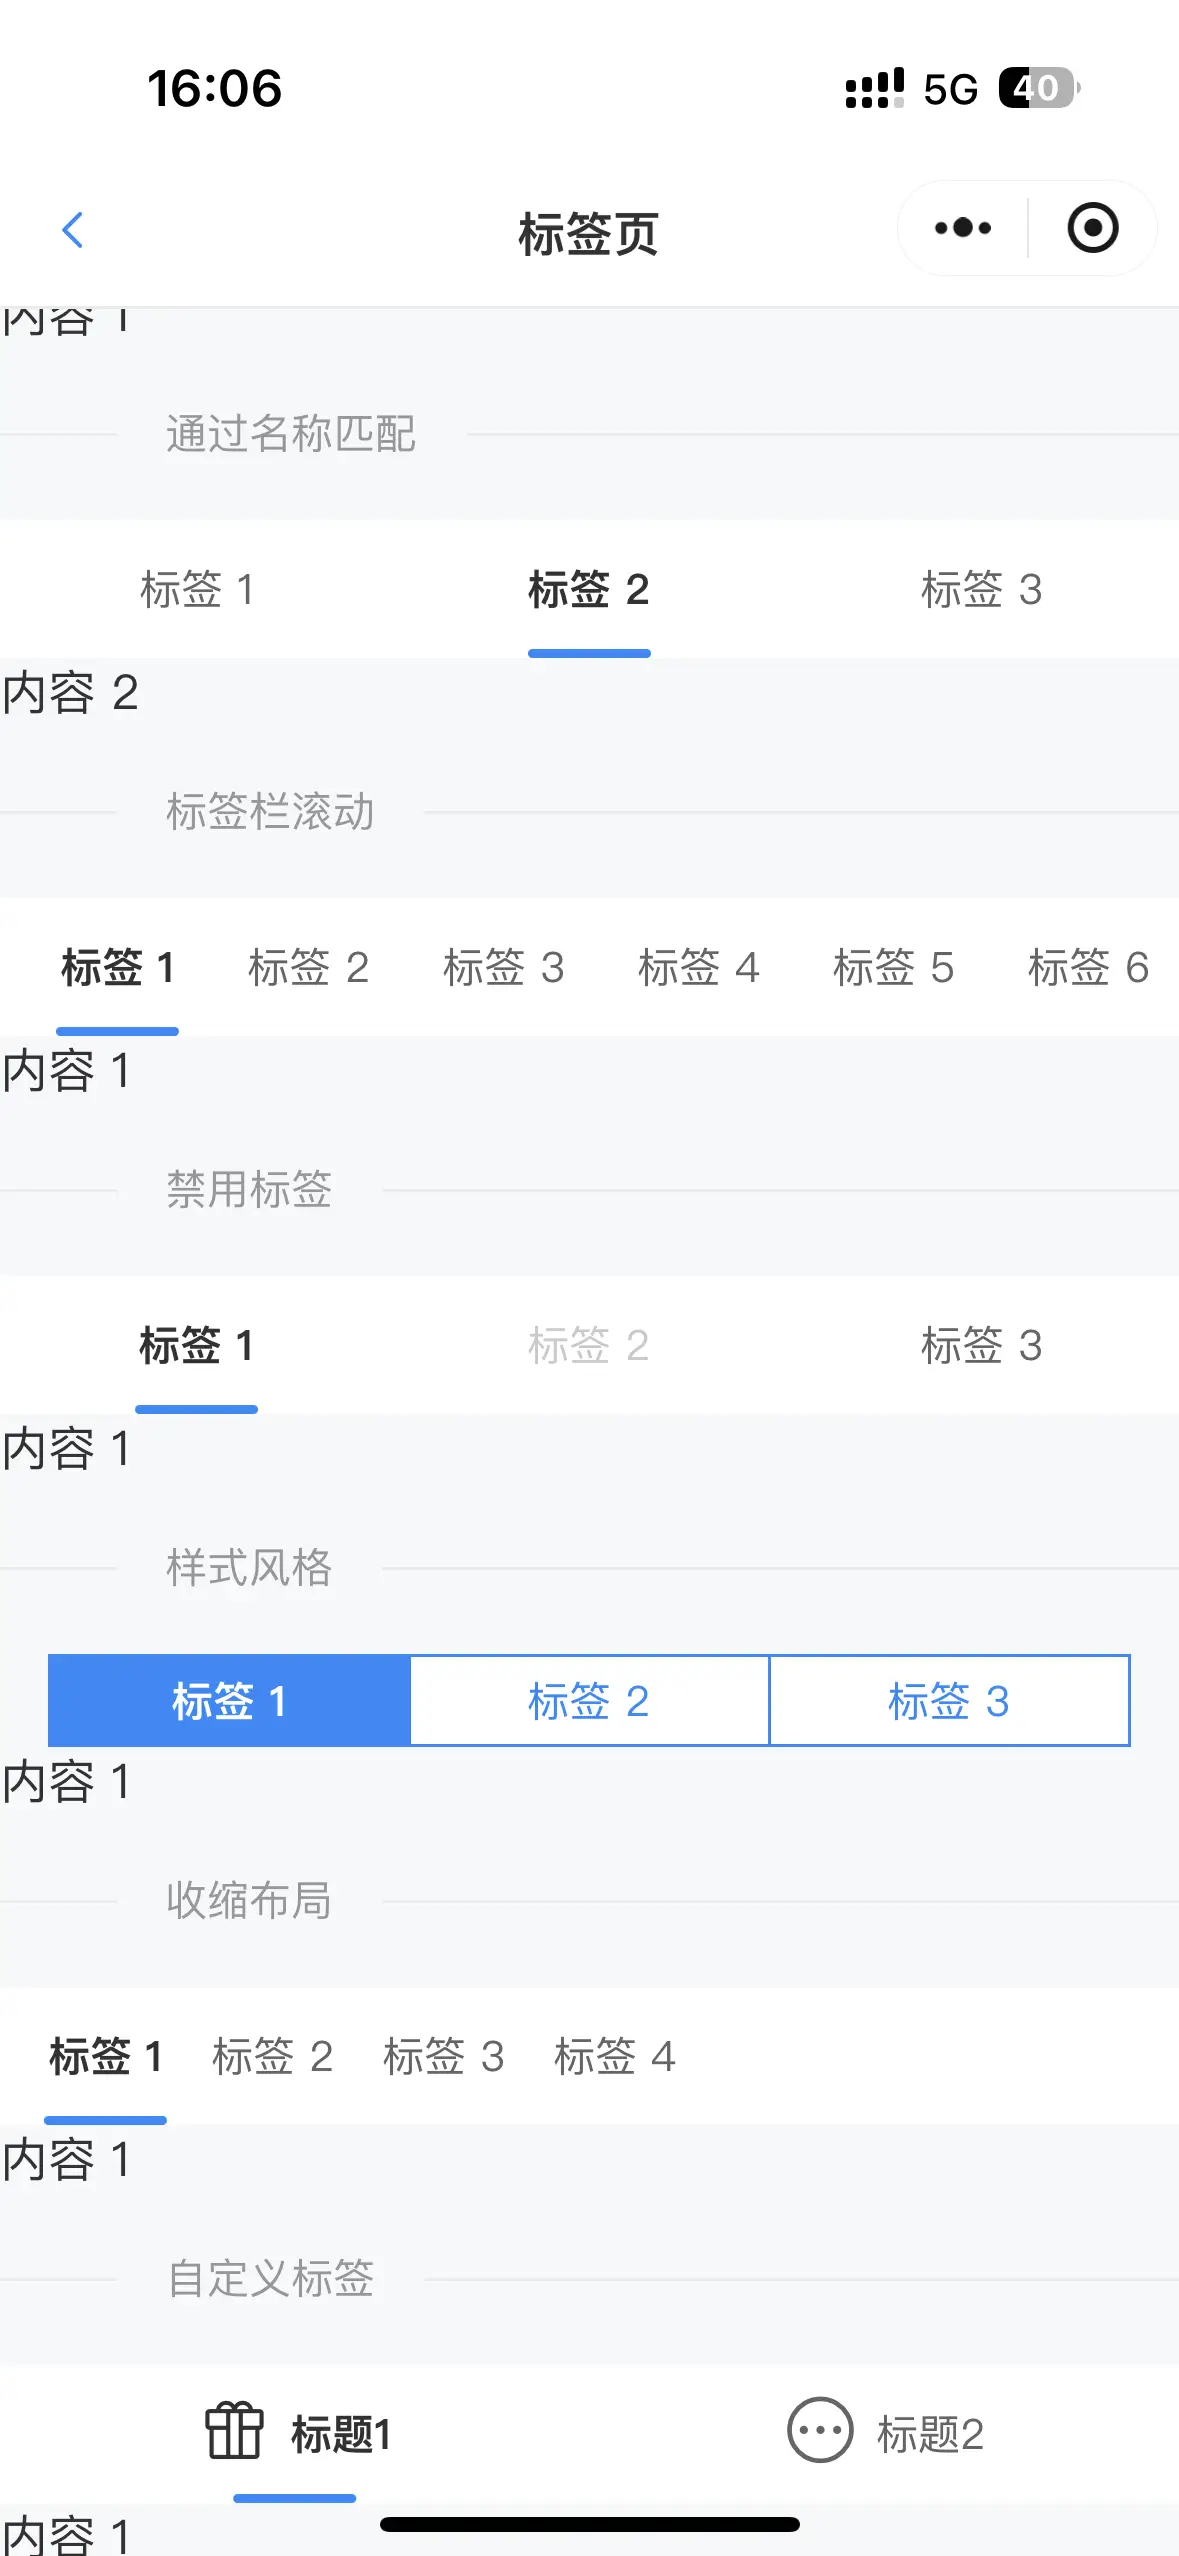Image resolution: width=1179 pixels, height=2556 pixels.
Task: Tap the battery indicator in status bar
Action: [1039, 88]
